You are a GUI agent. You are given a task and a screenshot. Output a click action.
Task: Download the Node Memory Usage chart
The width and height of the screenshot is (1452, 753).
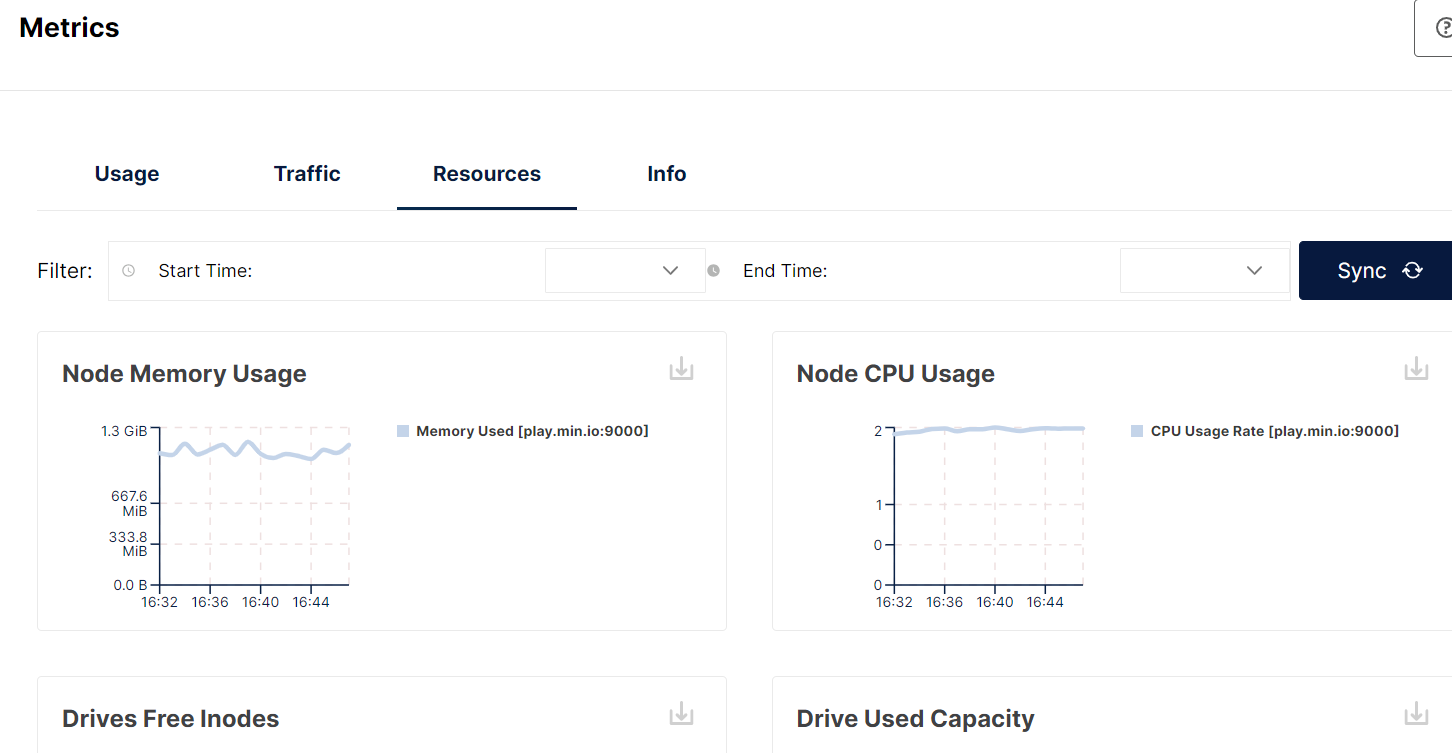tap(681, 369)
